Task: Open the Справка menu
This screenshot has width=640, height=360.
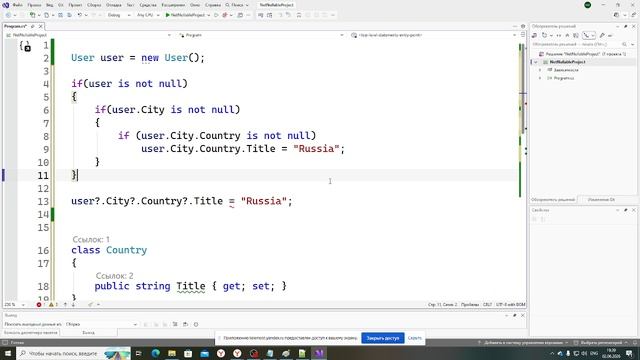Action: 213,5
